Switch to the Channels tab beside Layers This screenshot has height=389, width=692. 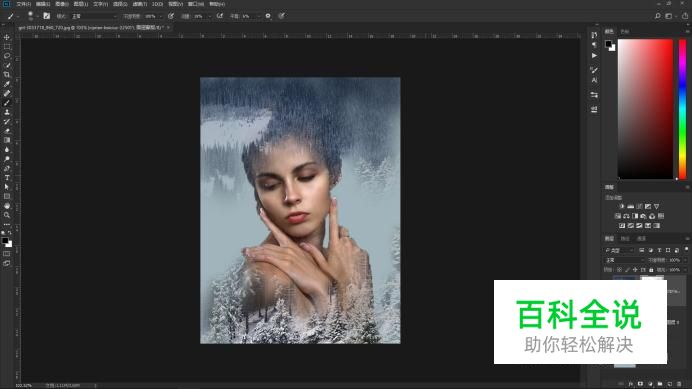625,239
